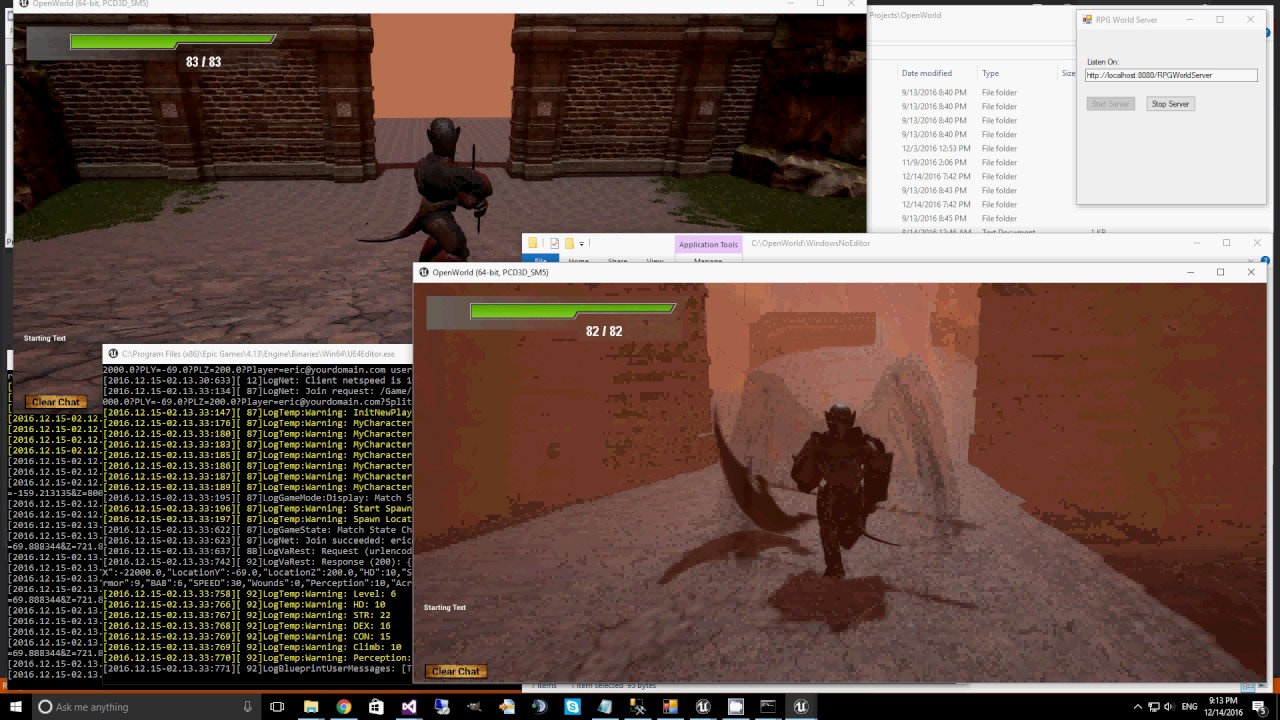Sort by the Size column header
The height and width of the screenshot is (720, 1280).
1068,73
